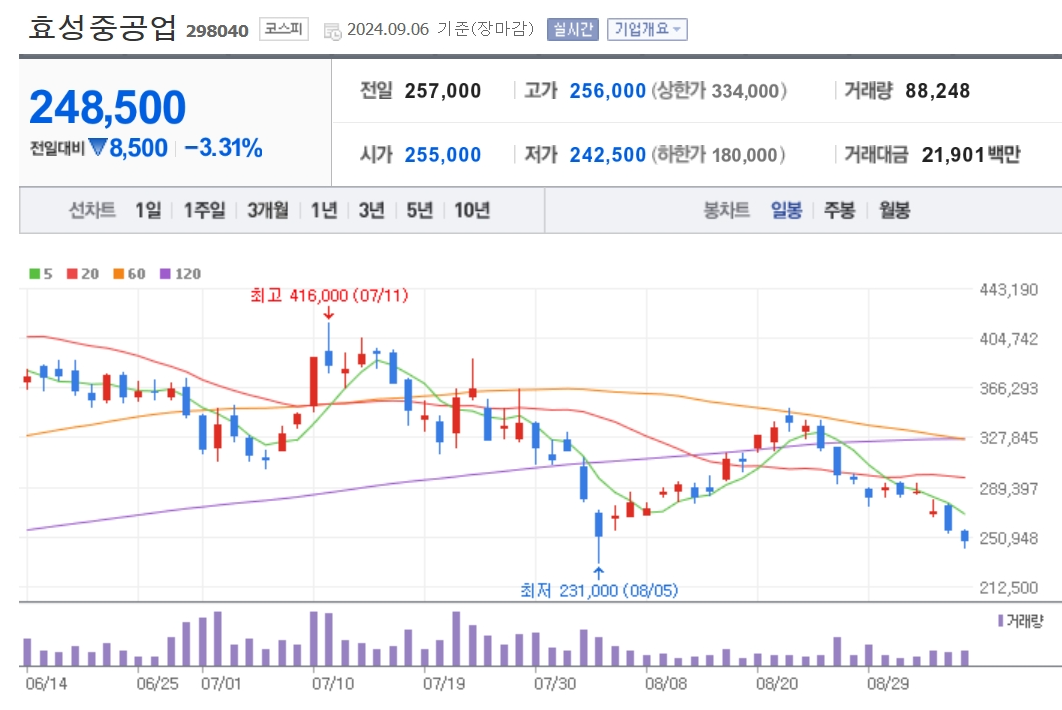Click the 실시간 button
The width and height of the screenshot is (1062, 710).
click(x=573, y=29)
